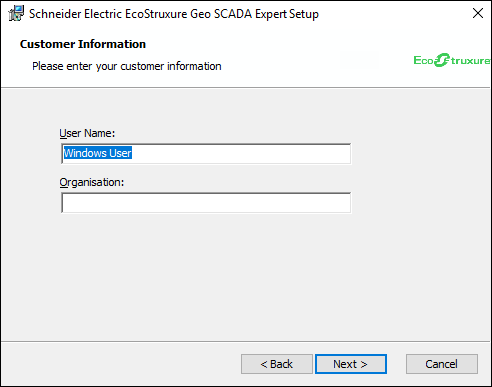This screenshot has height=387, width=492.
Task: Click the Customer Information heading
Action: pyautogui.click(x=83, y=44)
